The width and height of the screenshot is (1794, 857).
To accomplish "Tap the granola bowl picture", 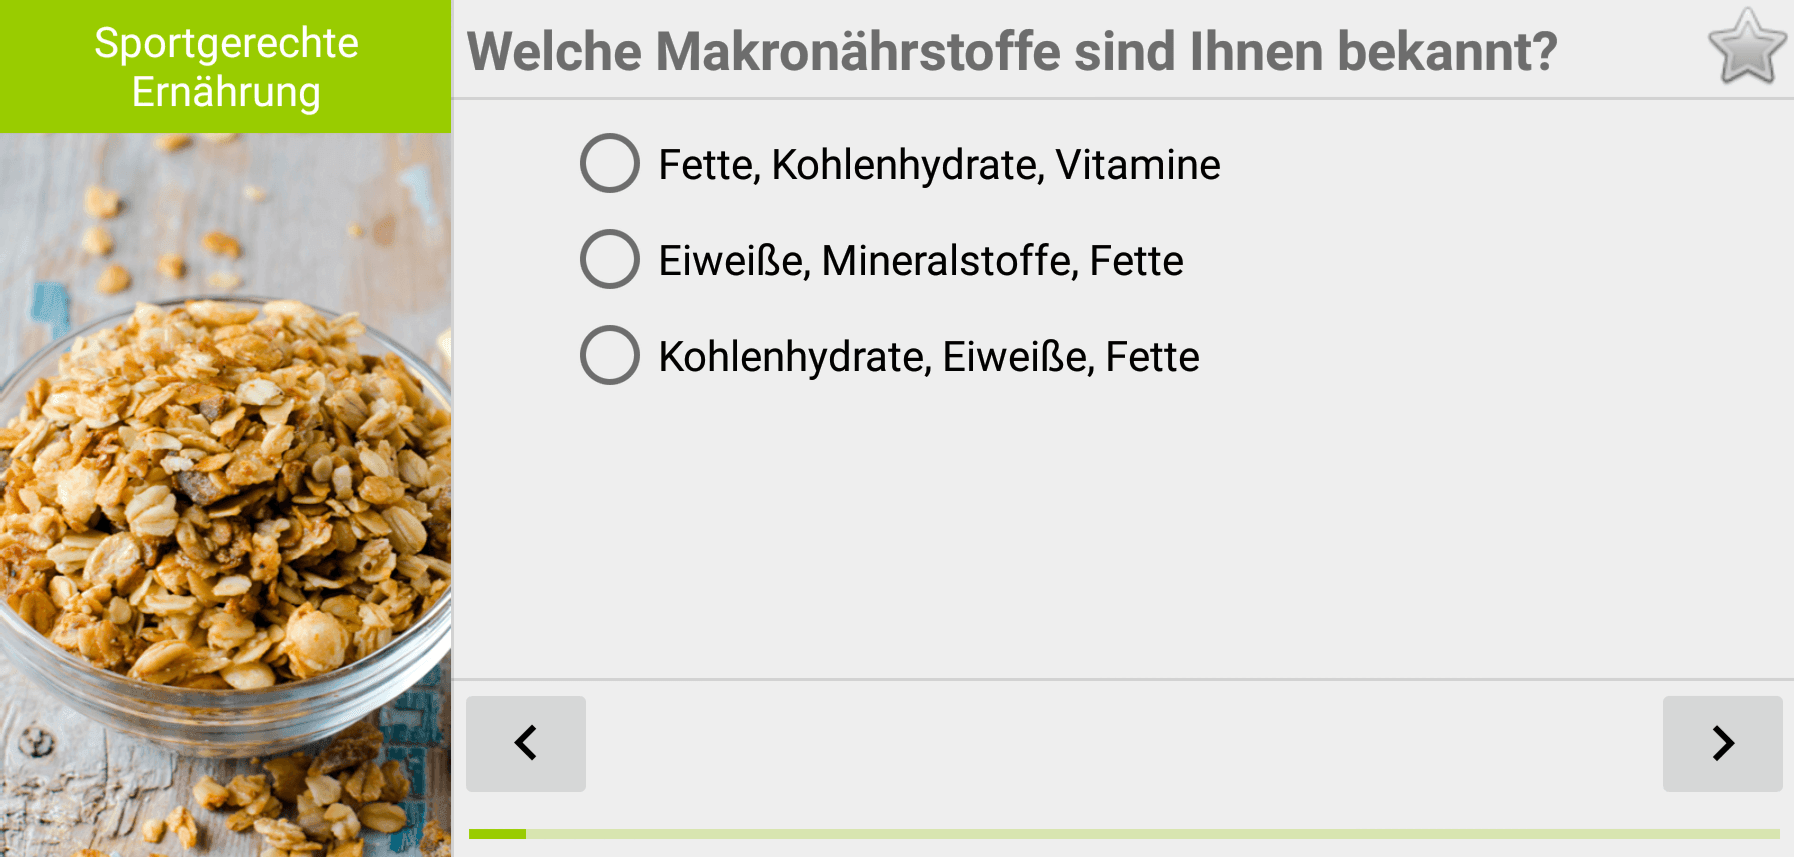I will [226, 495].
